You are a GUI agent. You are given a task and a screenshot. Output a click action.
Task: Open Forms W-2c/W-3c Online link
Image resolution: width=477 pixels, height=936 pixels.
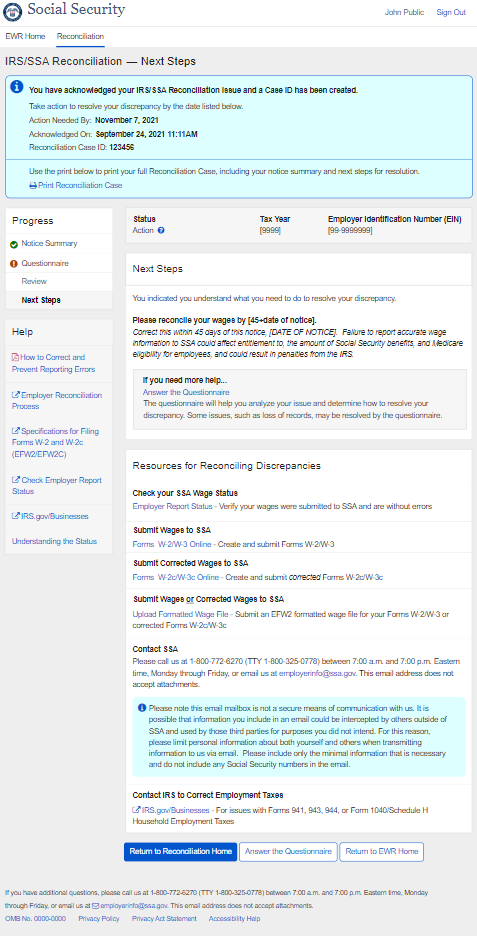[x=176, y=577]
